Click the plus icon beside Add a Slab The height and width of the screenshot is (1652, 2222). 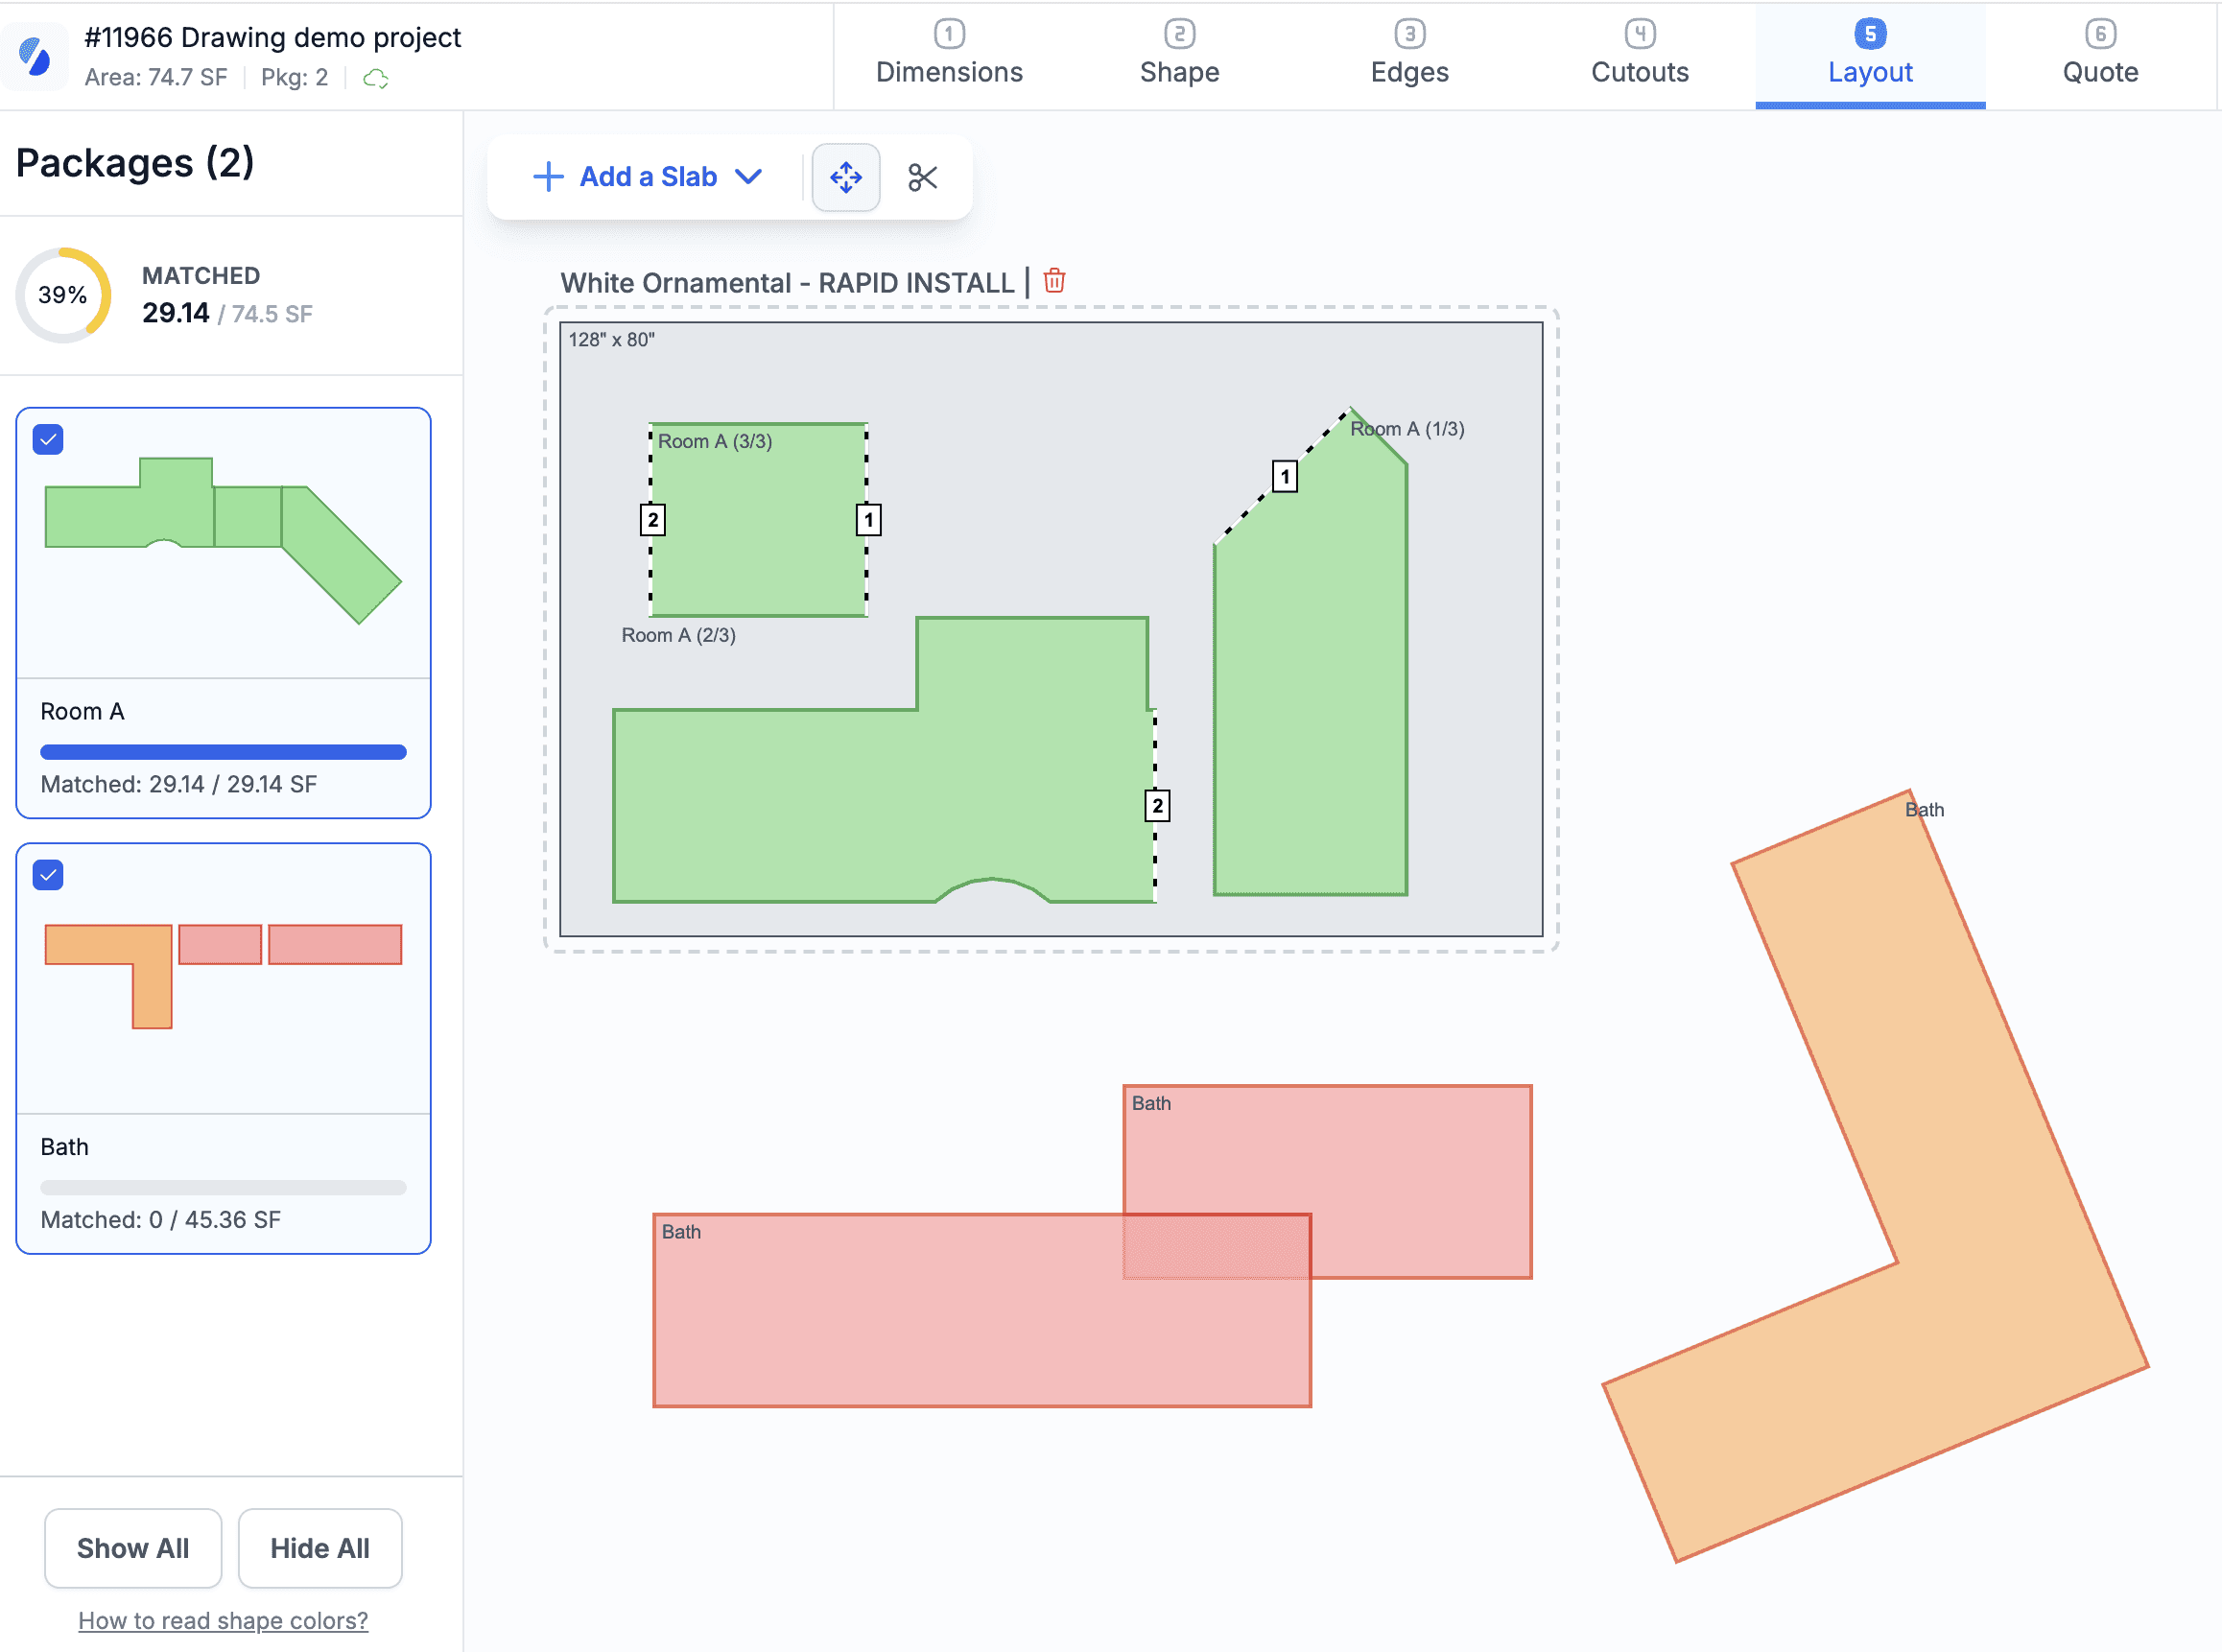coord(548,177)
